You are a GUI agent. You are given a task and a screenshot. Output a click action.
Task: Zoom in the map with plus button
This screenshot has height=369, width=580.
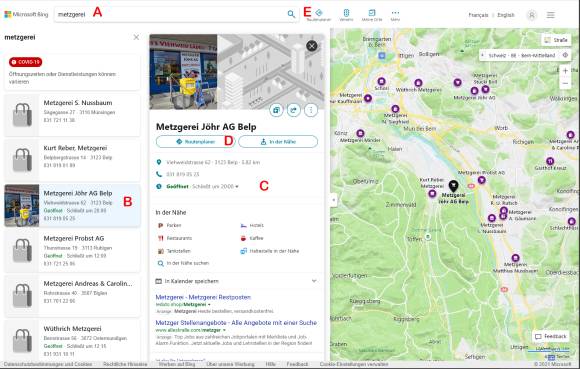(x=565, y=71)
